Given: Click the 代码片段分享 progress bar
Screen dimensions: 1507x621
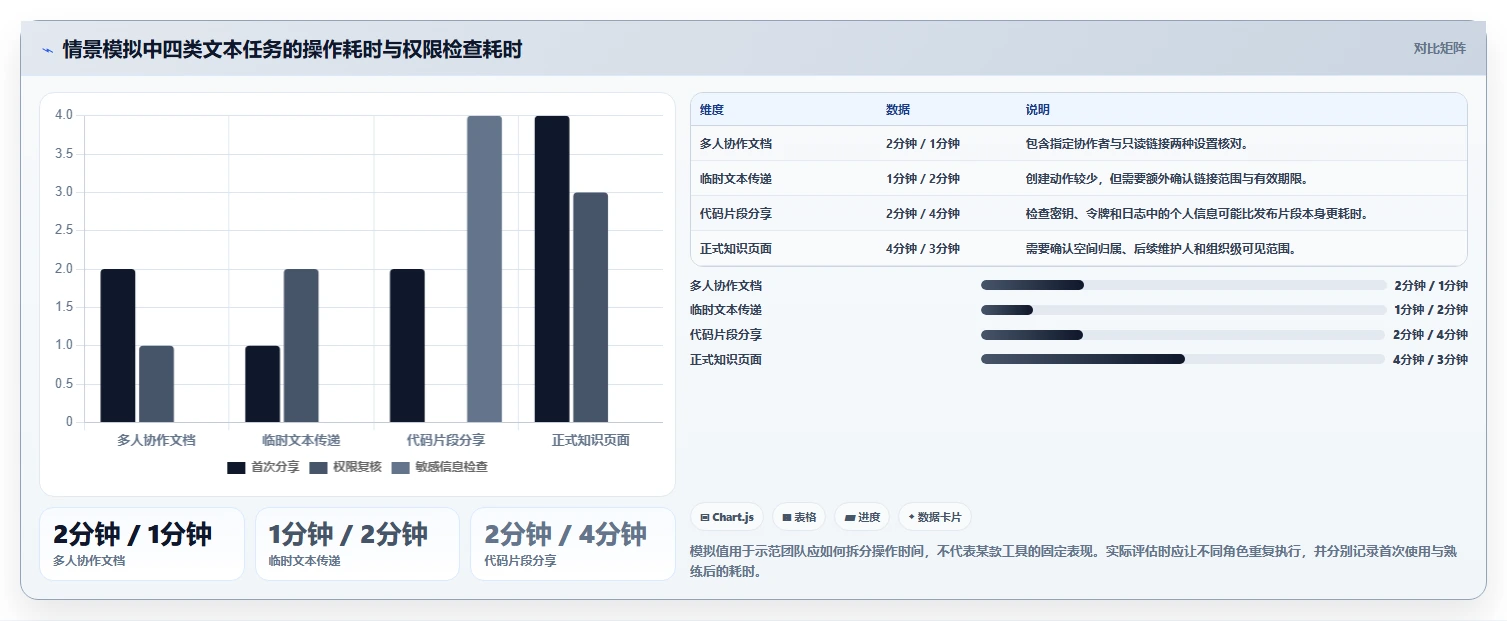Looking at the screenshot, I should 1184,335.
